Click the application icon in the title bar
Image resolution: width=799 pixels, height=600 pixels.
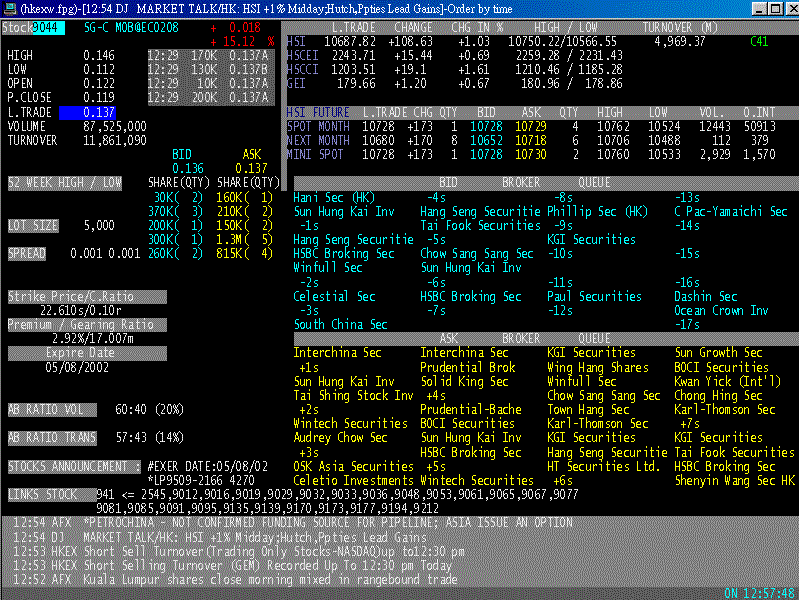click(10, 9)
